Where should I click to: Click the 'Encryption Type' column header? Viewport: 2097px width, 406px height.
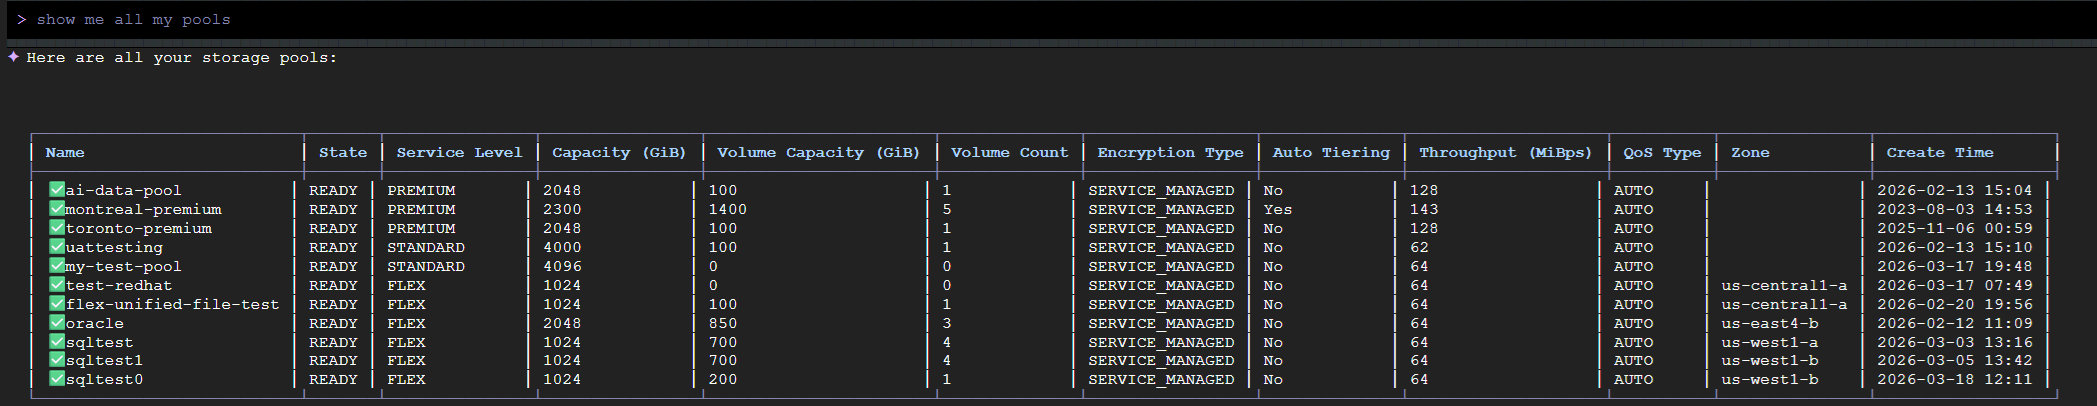coord(1170,152)
